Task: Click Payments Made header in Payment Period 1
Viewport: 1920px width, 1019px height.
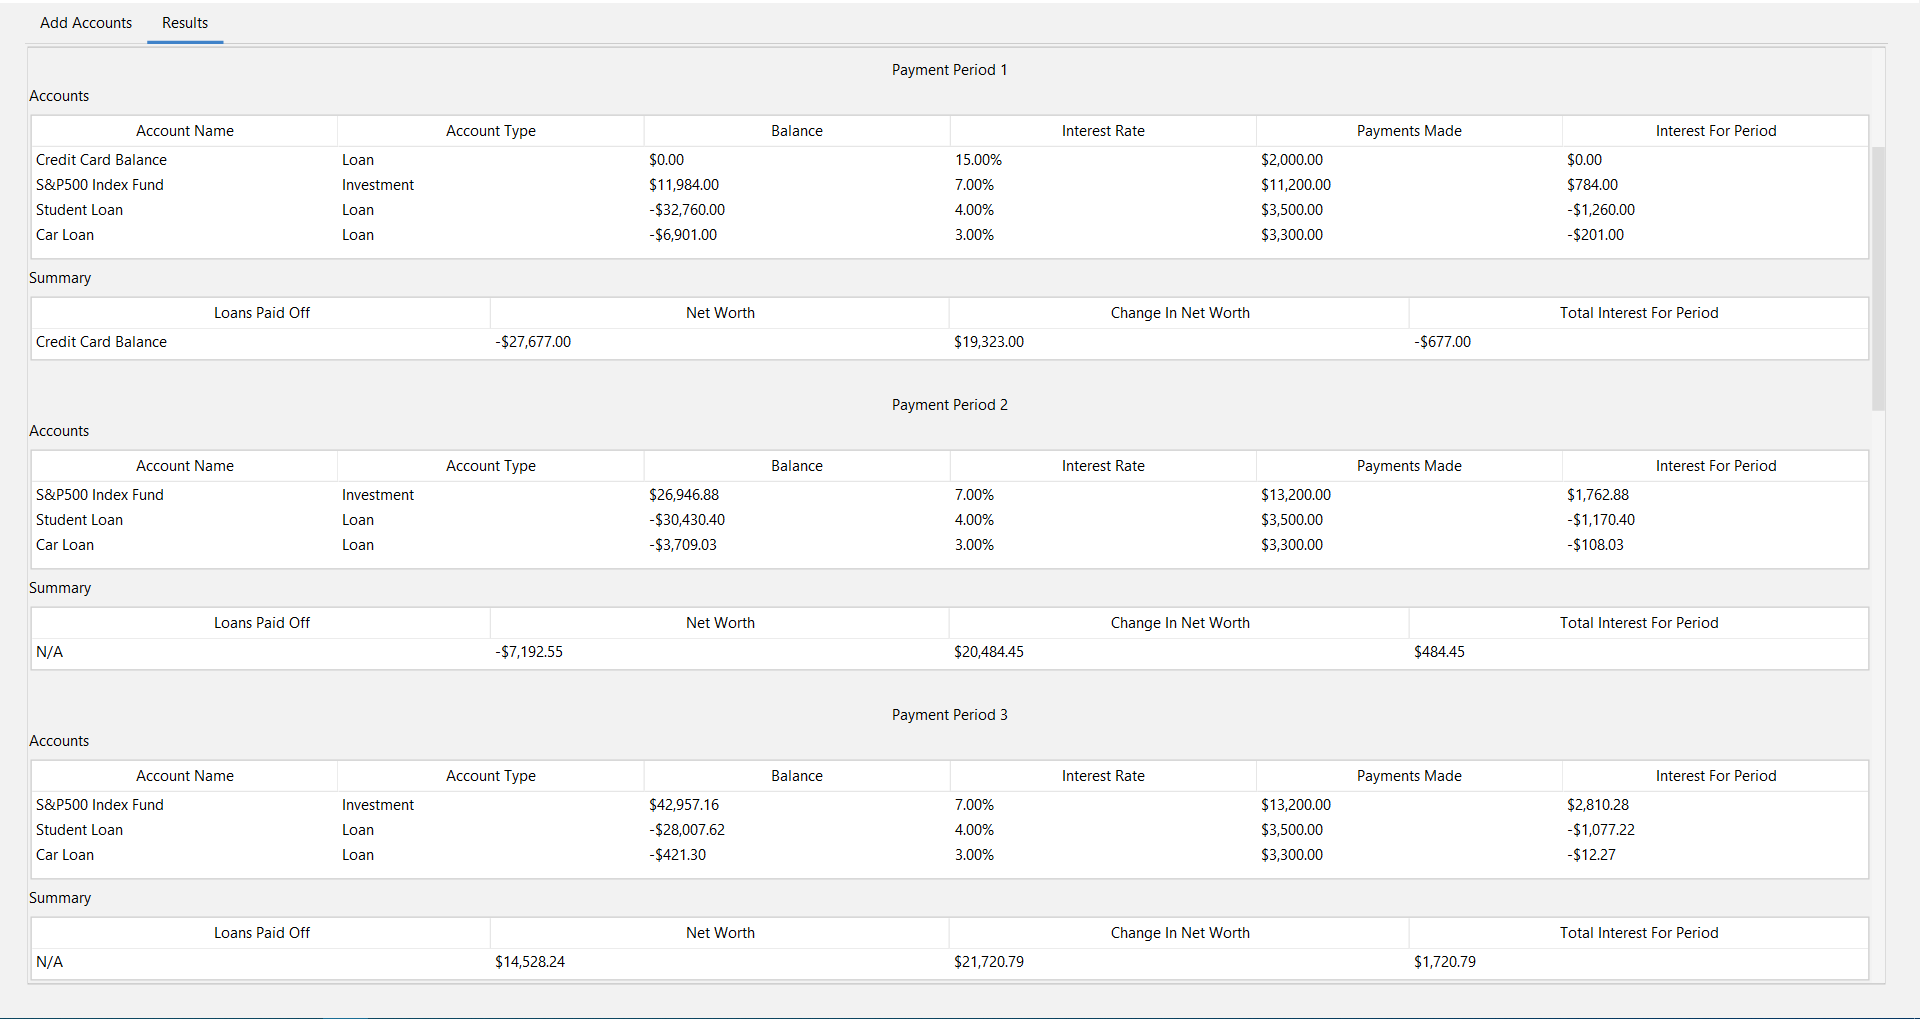Action: click(x=1409, y=131)
